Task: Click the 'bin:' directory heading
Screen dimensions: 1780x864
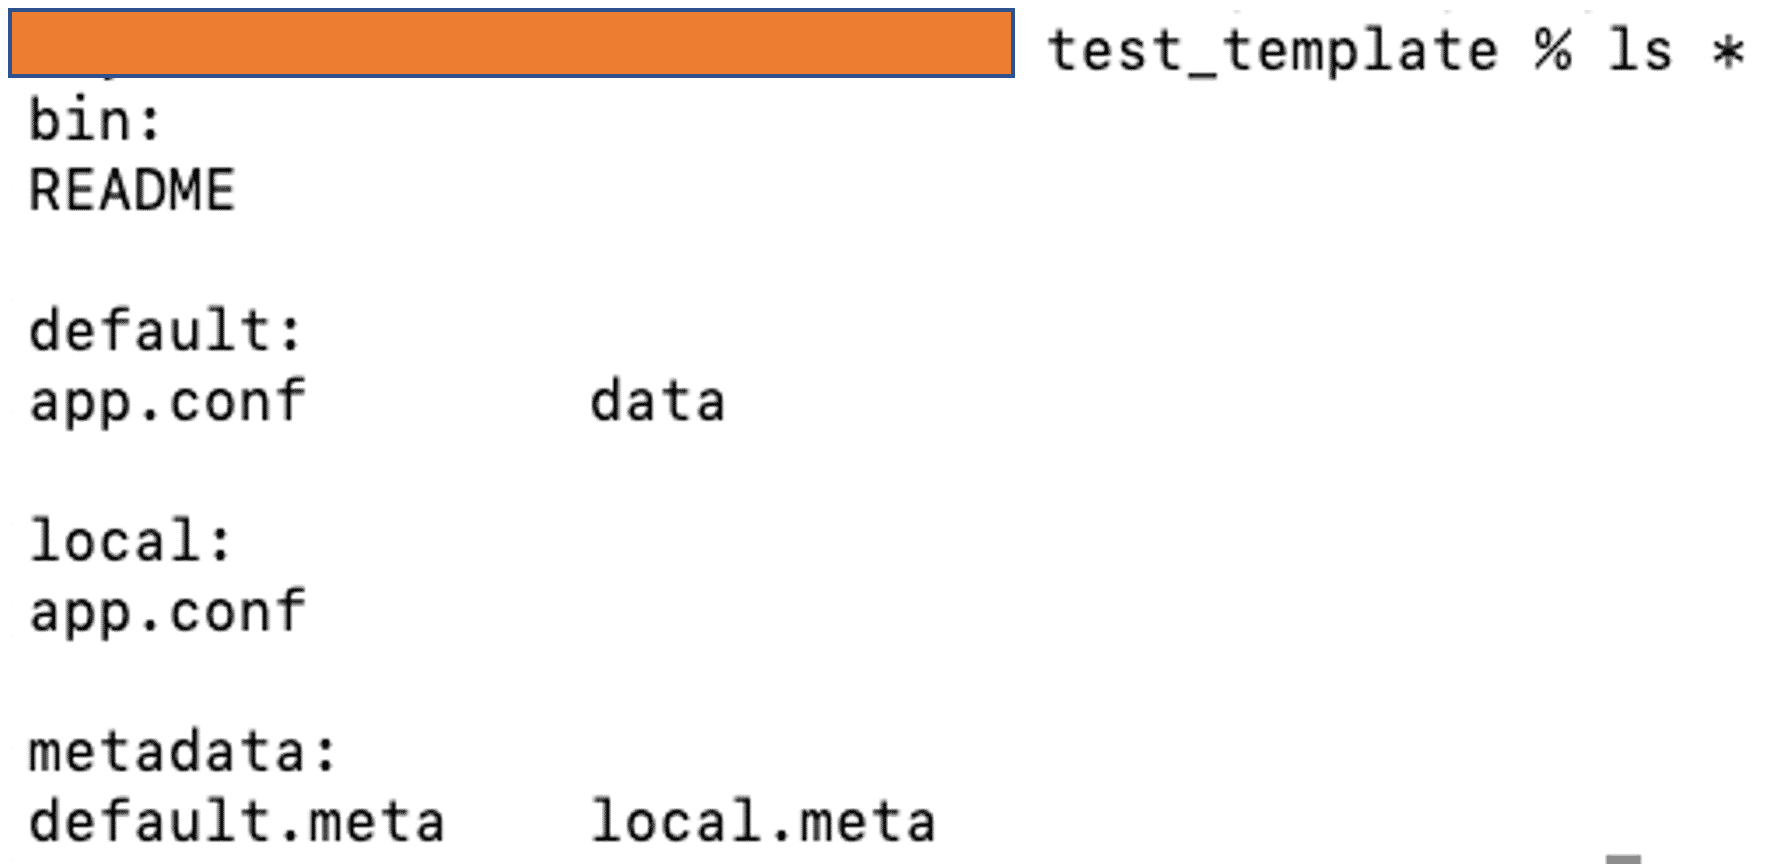Action: [95, 121]
